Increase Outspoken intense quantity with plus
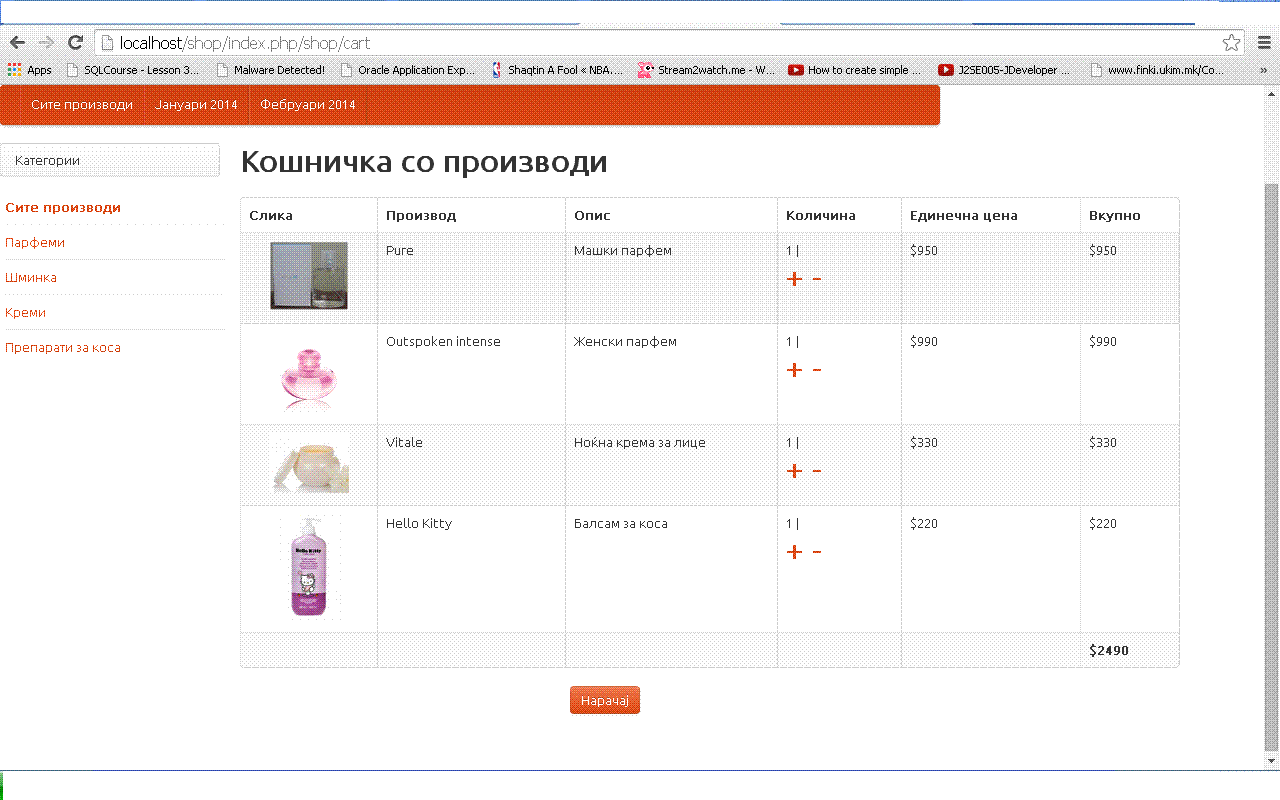 click(794, 370)
